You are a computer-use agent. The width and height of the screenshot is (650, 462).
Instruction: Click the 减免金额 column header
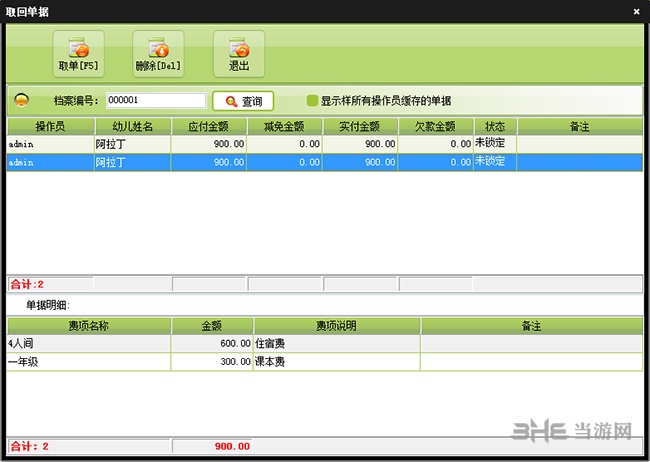pos(284,126)
